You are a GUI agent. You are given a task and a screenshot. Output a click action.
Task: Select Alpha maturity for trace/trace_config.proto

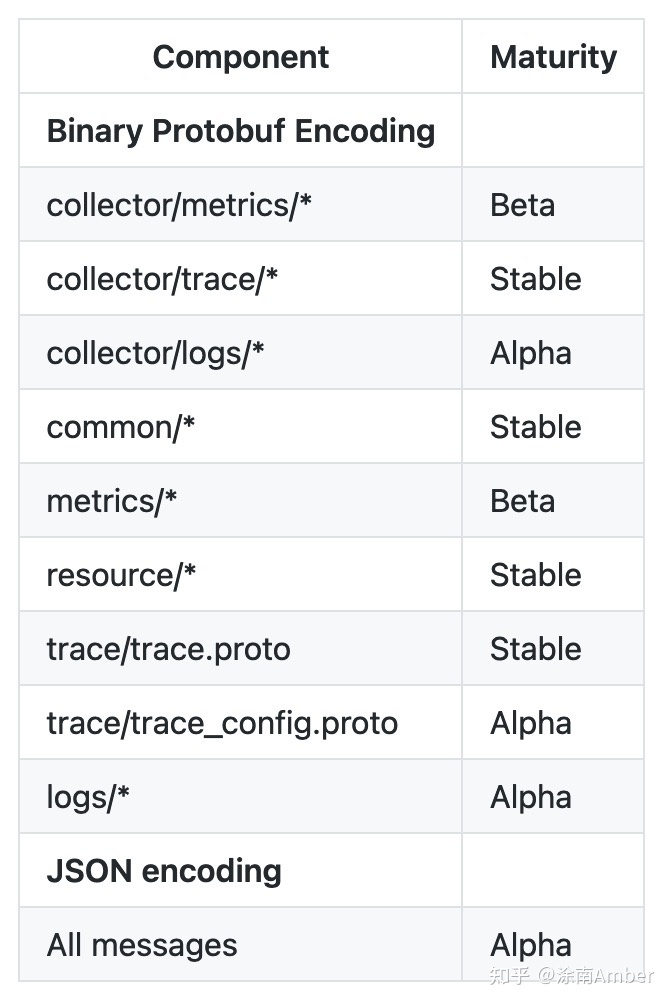point(531,723)
